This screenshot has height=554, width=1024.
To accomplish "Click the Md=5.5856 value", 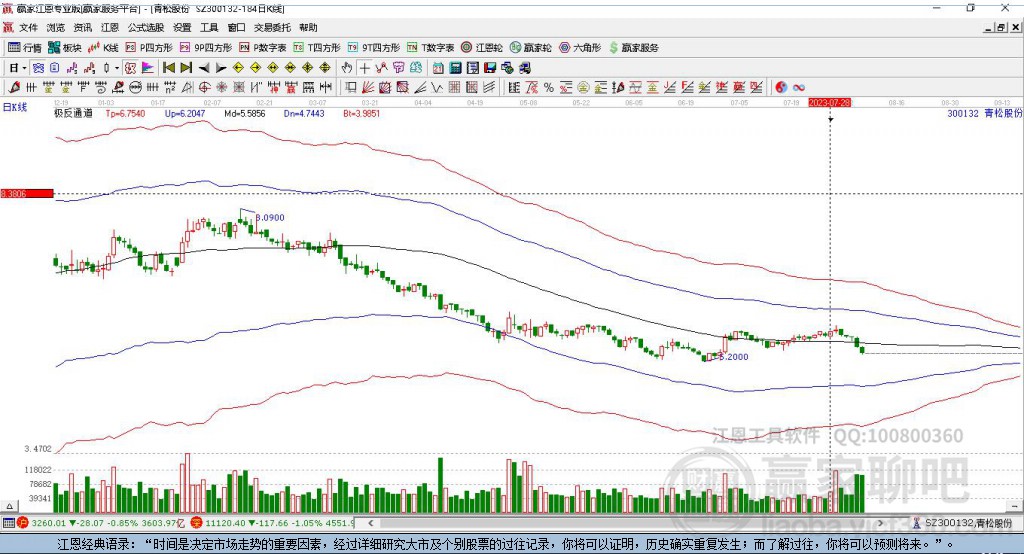I will tap(245, 113).
